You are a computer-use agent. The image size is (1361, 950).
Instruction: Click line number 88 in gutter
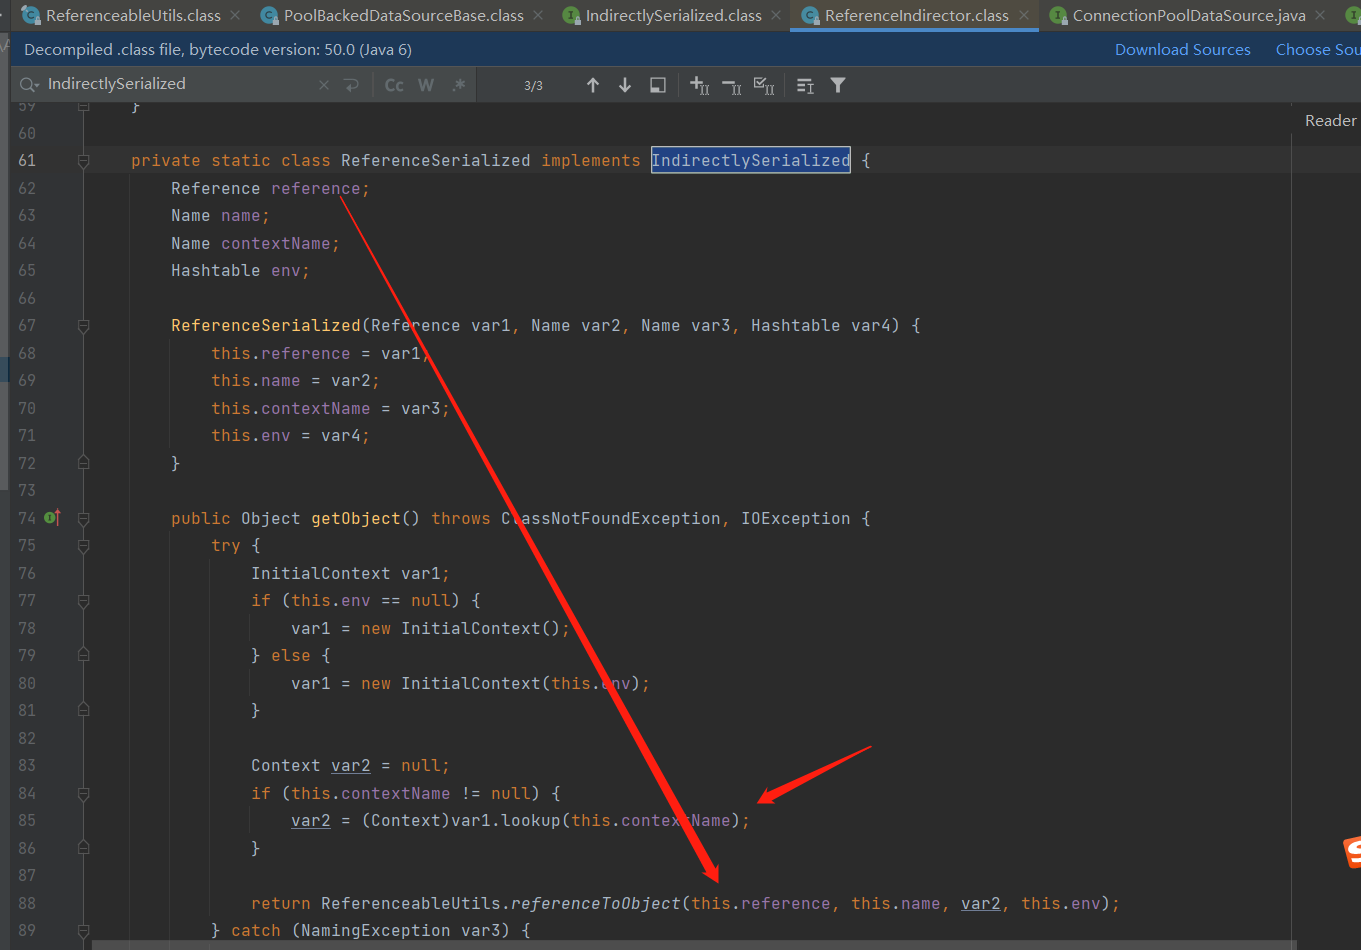point(26,903)
